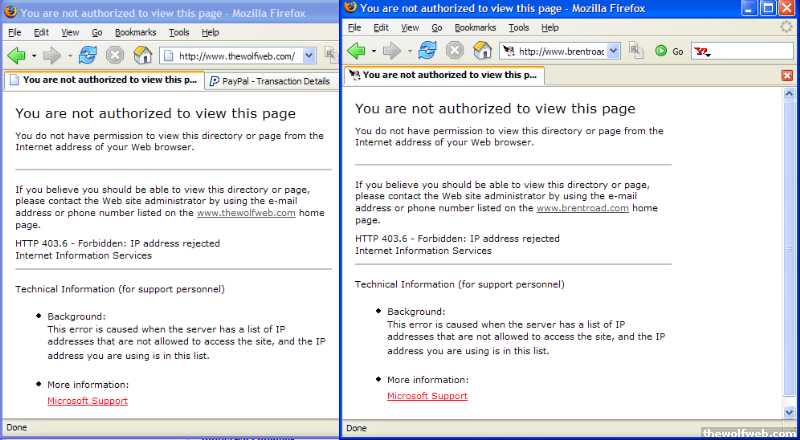Screen dimensions: 800x440
Task: Open Back history dropdown in right window
Action: pyautogui.click(x=374, y=51)
